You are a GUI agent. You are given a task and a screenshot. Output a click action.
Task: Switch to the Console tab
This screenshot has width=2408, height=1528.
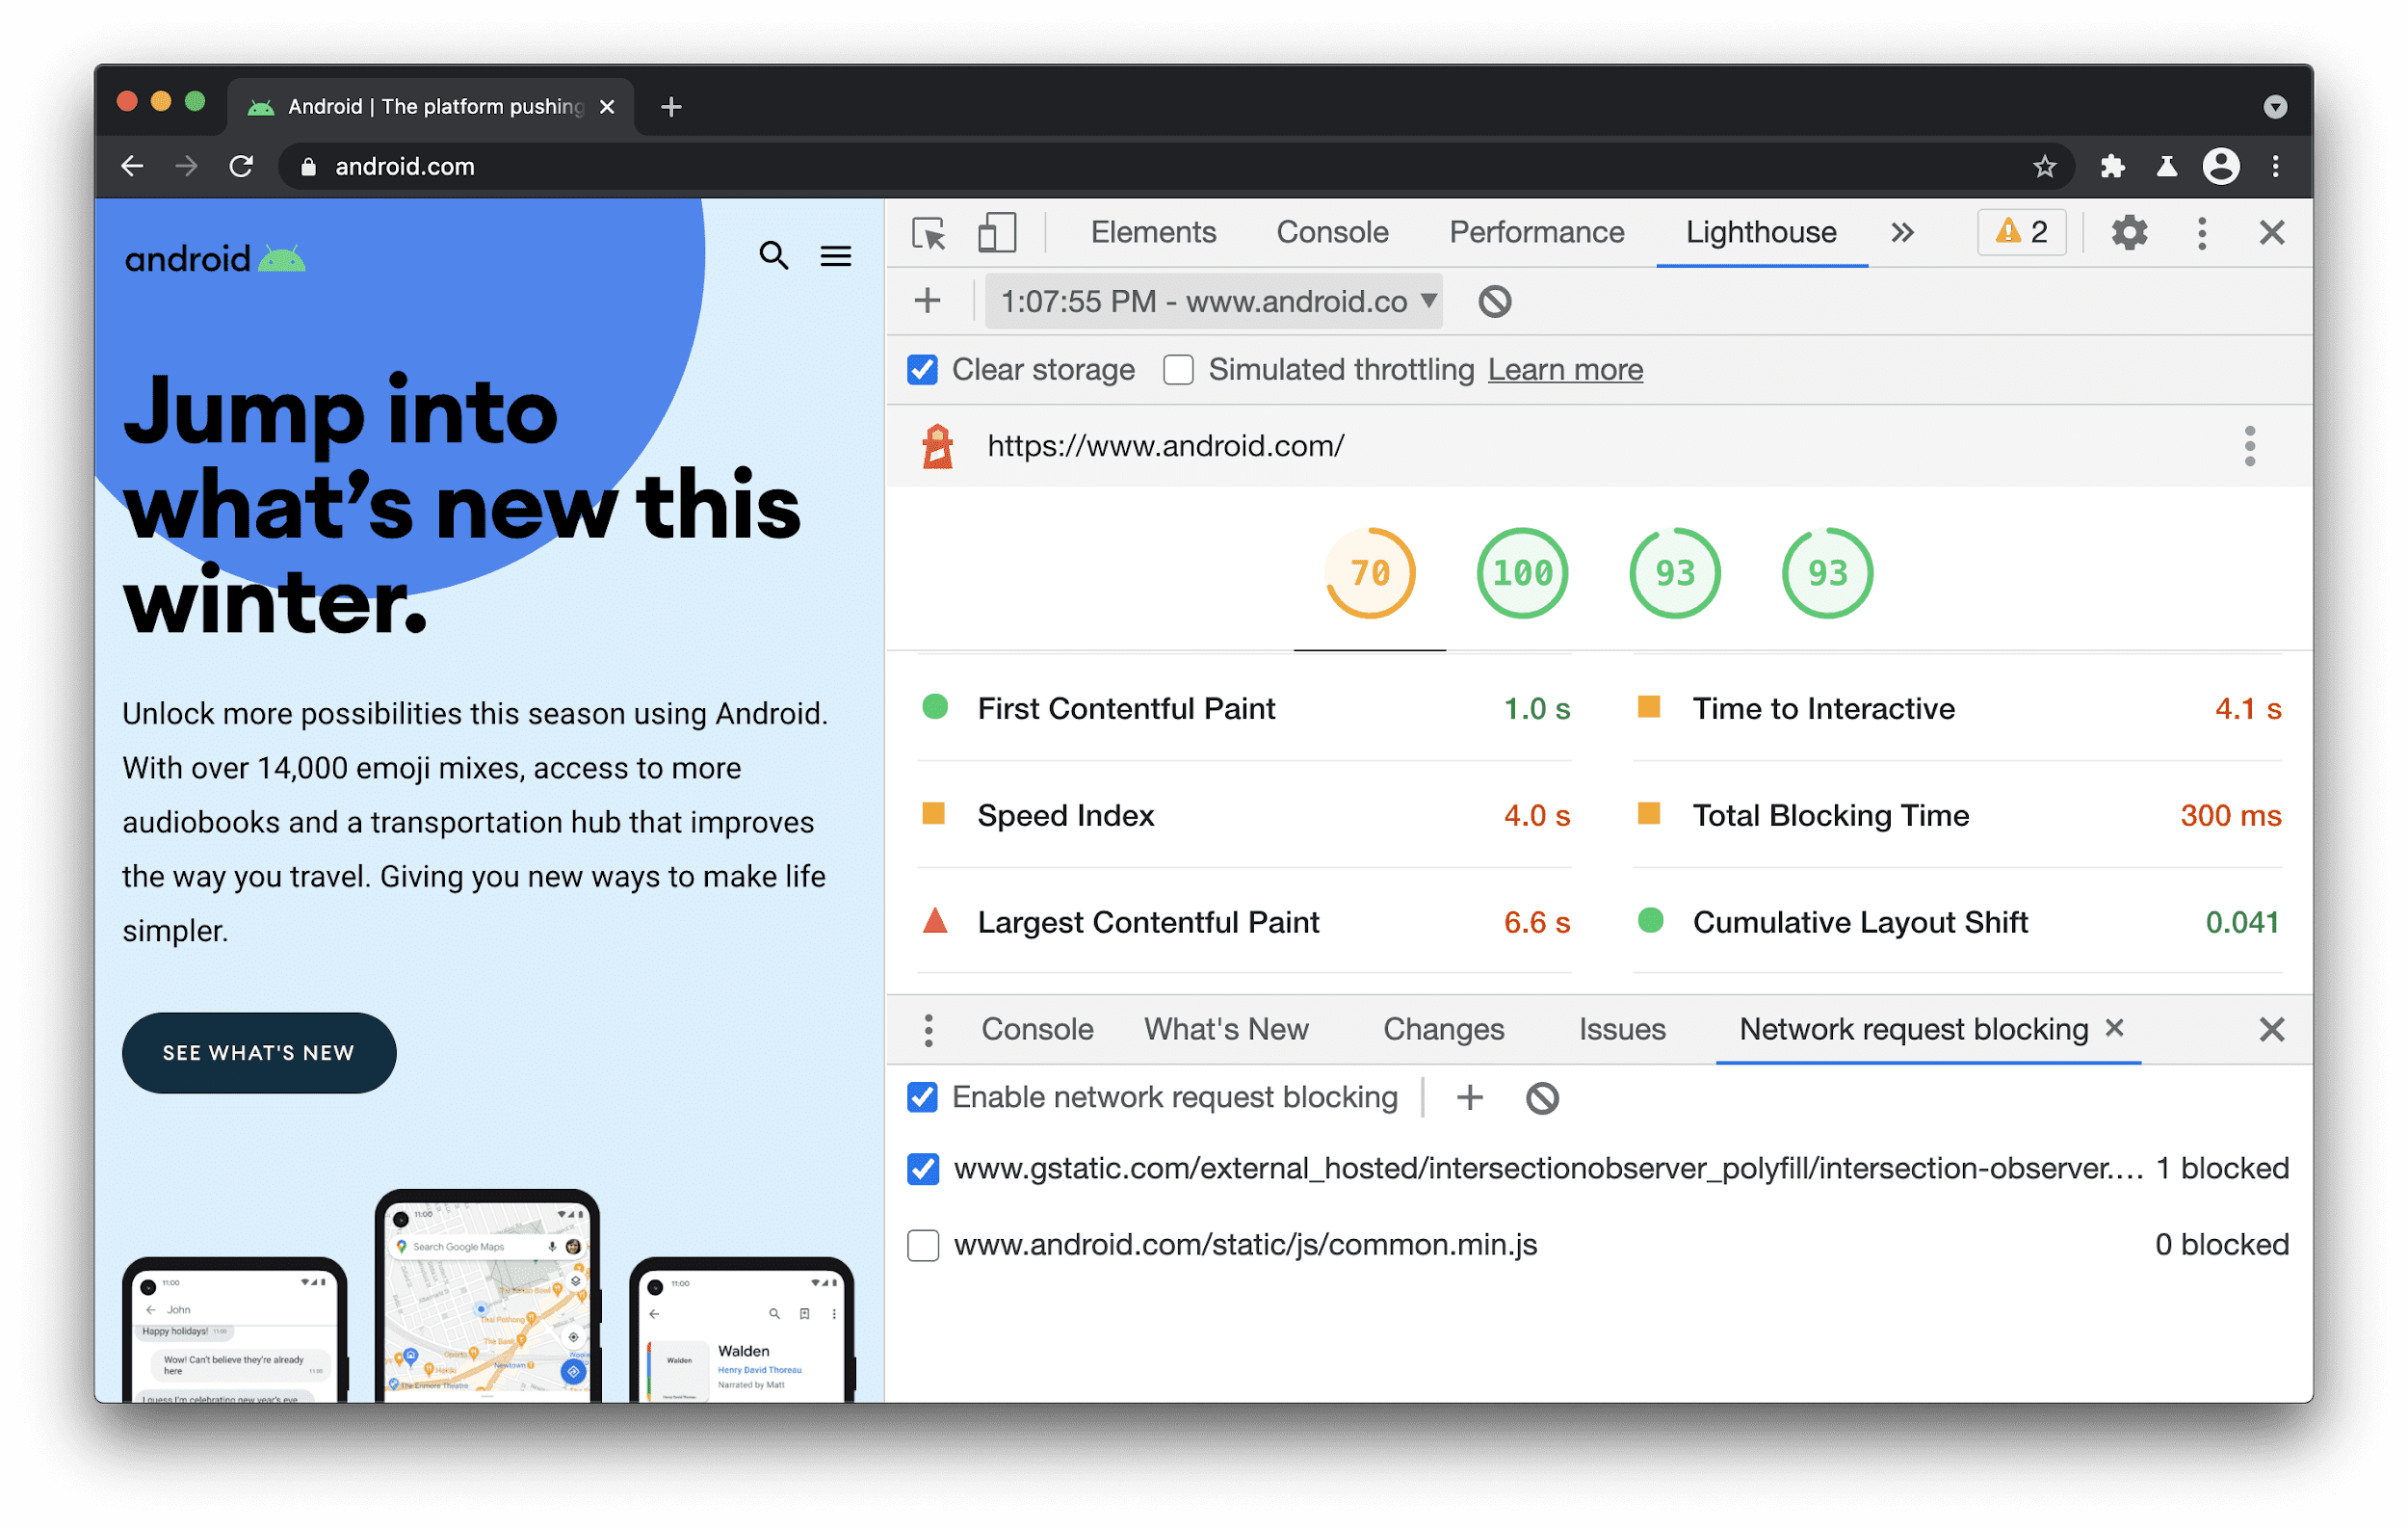click(1330, 230)
